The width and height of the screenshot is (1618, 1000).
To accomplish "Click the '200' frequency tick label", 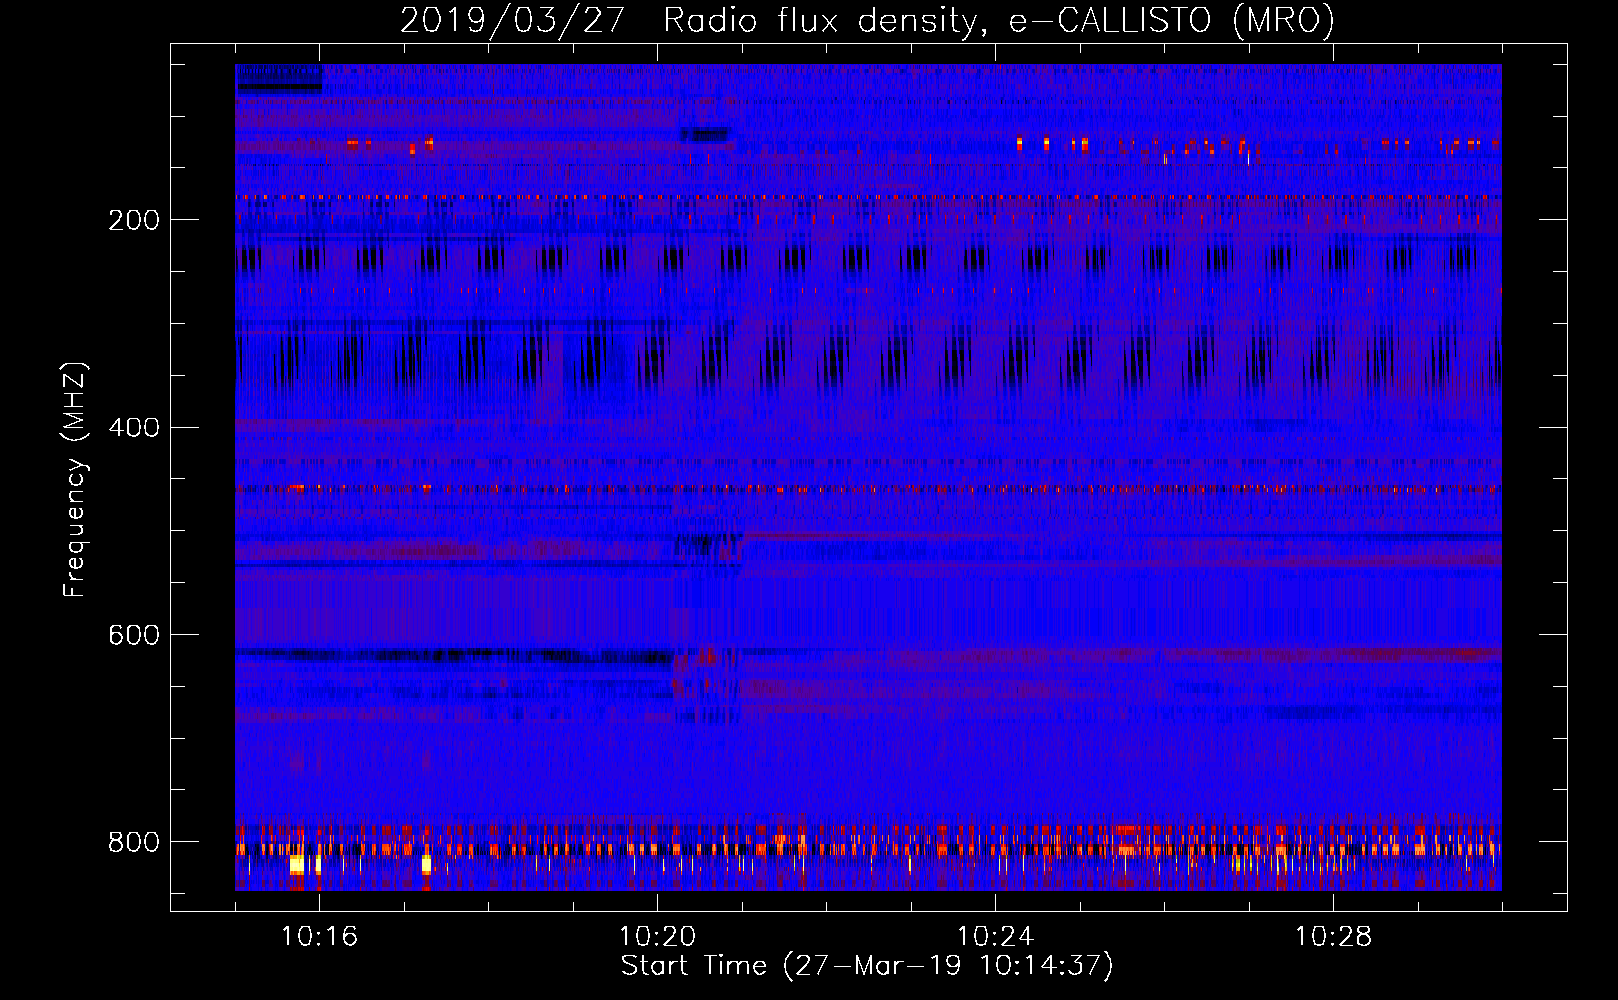I will pos(134,221).
